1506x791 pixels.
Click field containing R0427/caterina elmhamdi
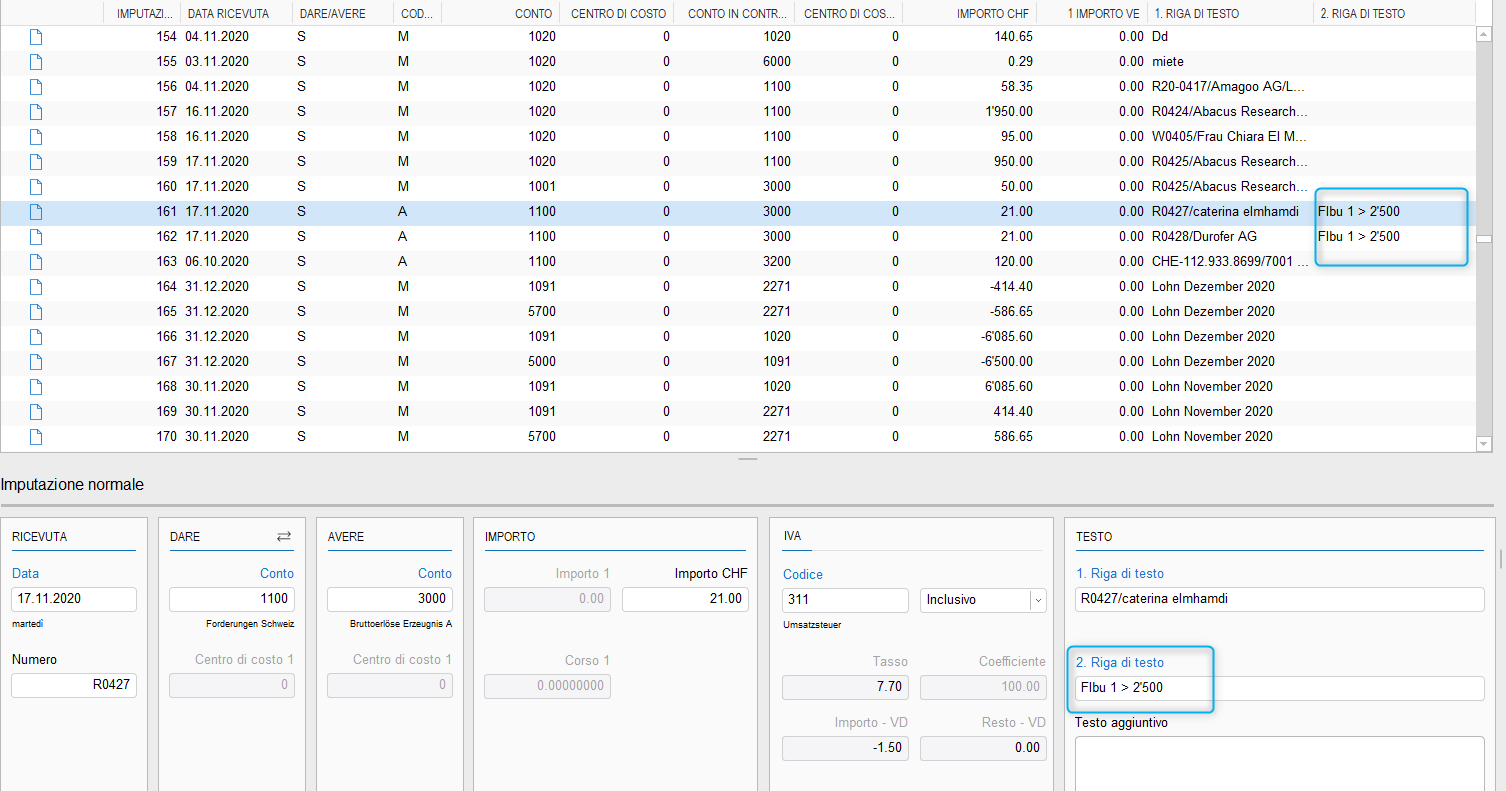pyautogui.click(x=1279, y=599)
